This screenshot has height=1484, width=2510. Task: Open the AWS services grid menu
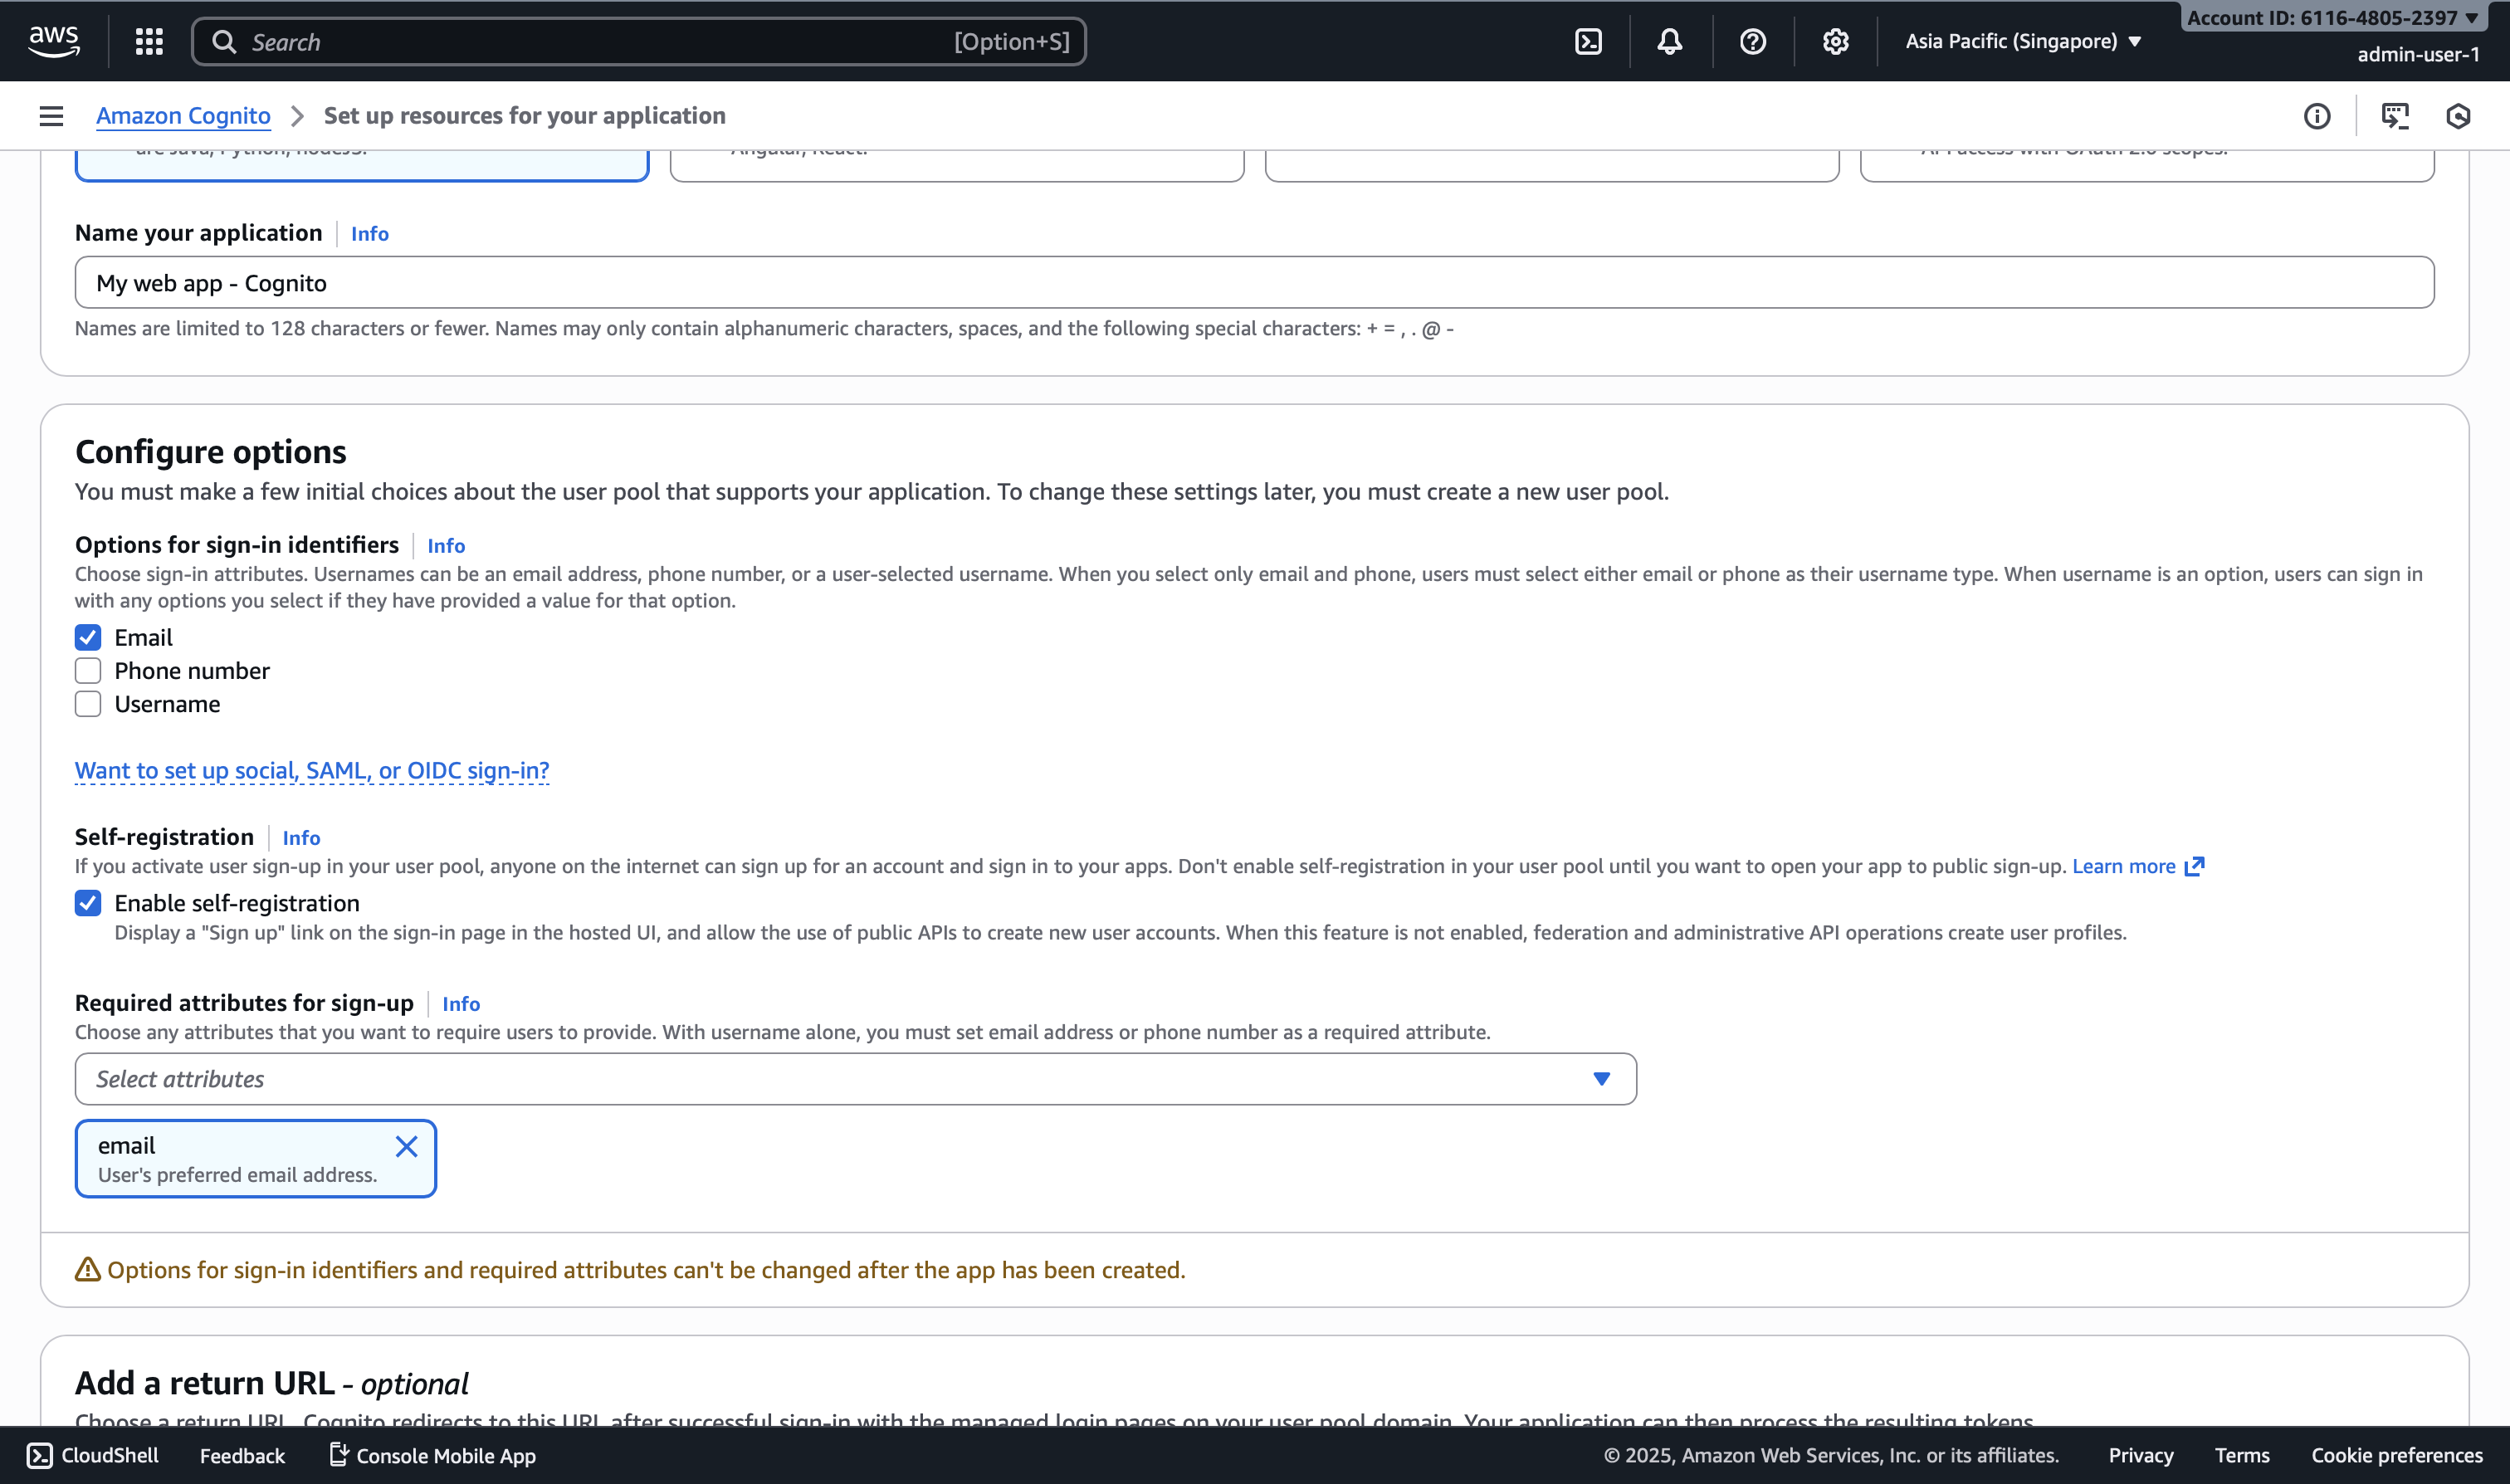coord(149,41)
